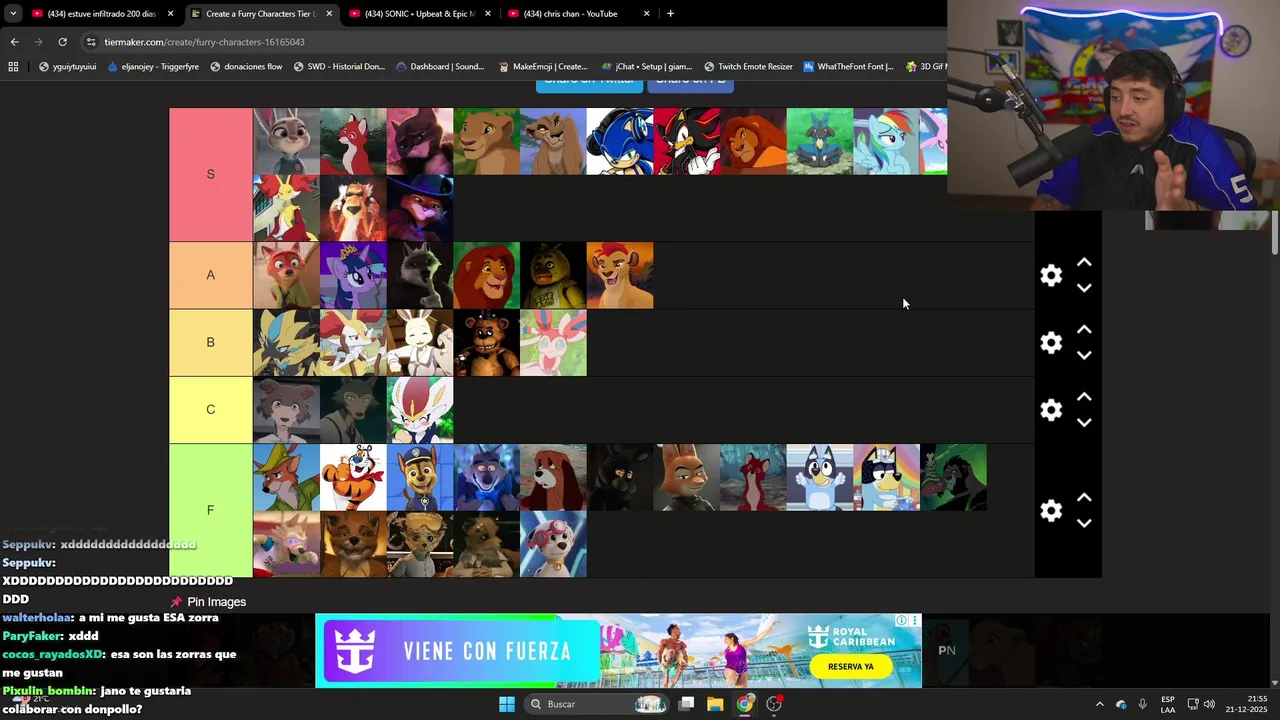Select Lucario image in S tier
This screenshot has width=1280, height=720.
pyautogui.click(x=820, y=141)
